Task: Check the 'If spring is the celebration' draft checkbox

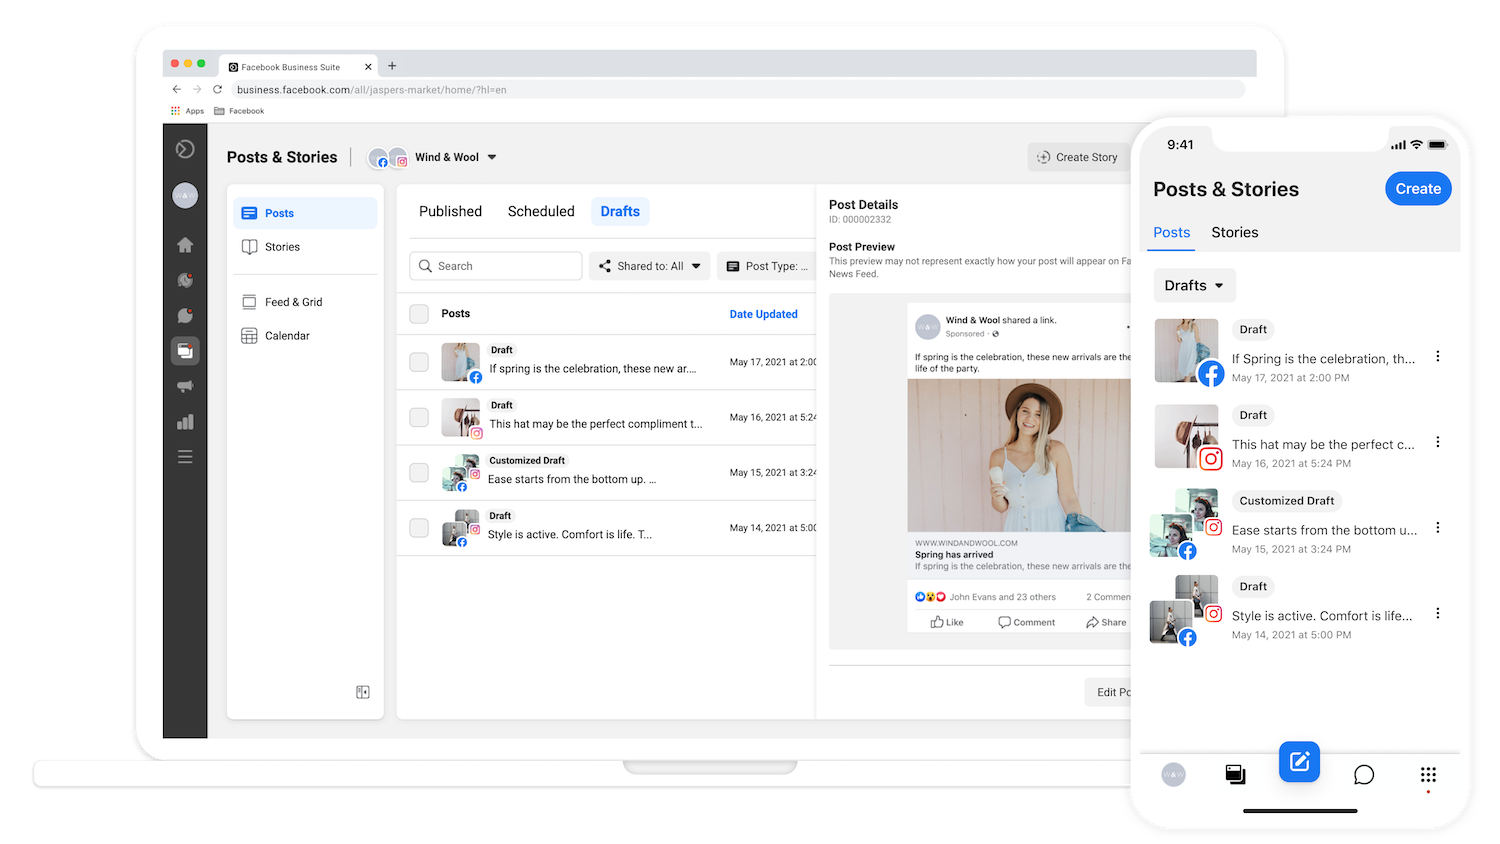Action: point(418,362)
